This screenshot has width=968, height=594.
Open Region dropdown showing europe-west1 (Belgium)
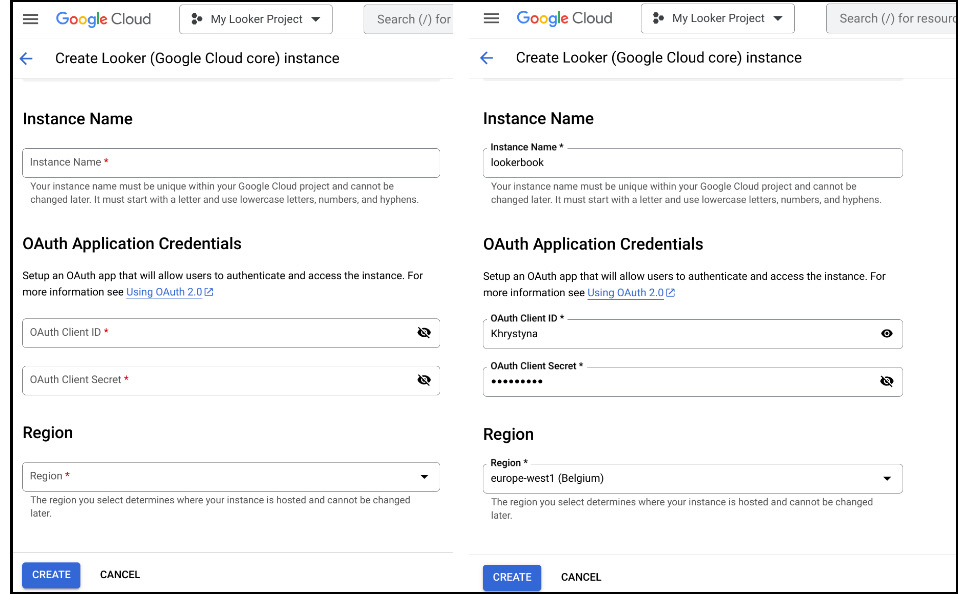tap(693, 479)
